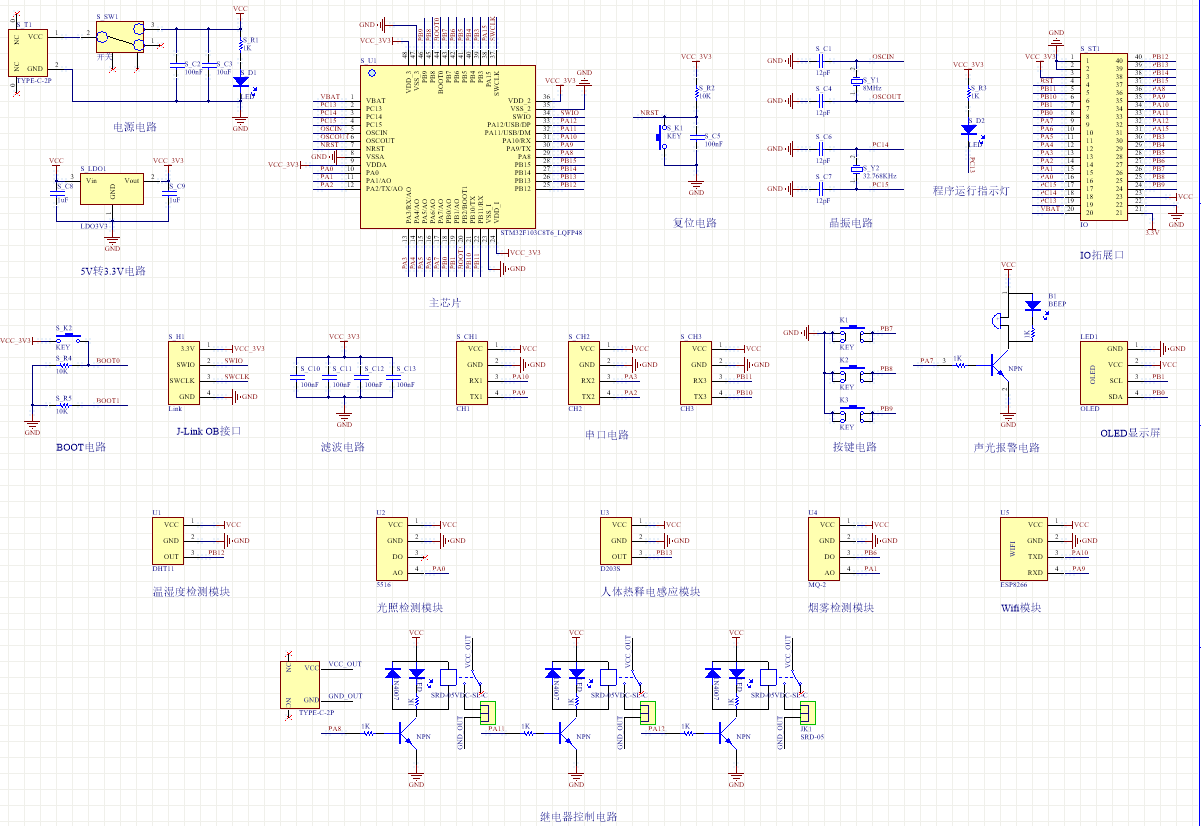This screenshot has height=826, width=1201.
Task: Select the S_R2 10K reset resistor
Action: pyautogui.click(x=697, y=92)
